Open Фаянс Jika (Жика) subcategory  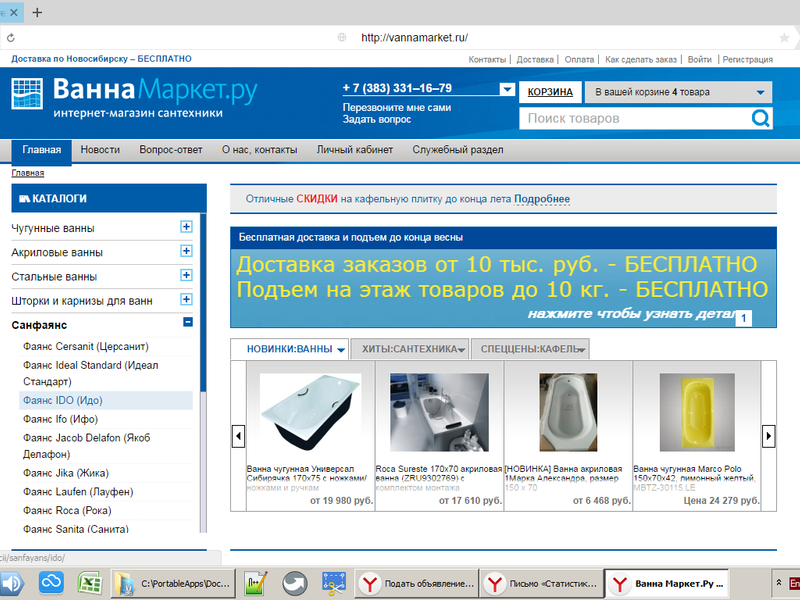click(66, 473)
